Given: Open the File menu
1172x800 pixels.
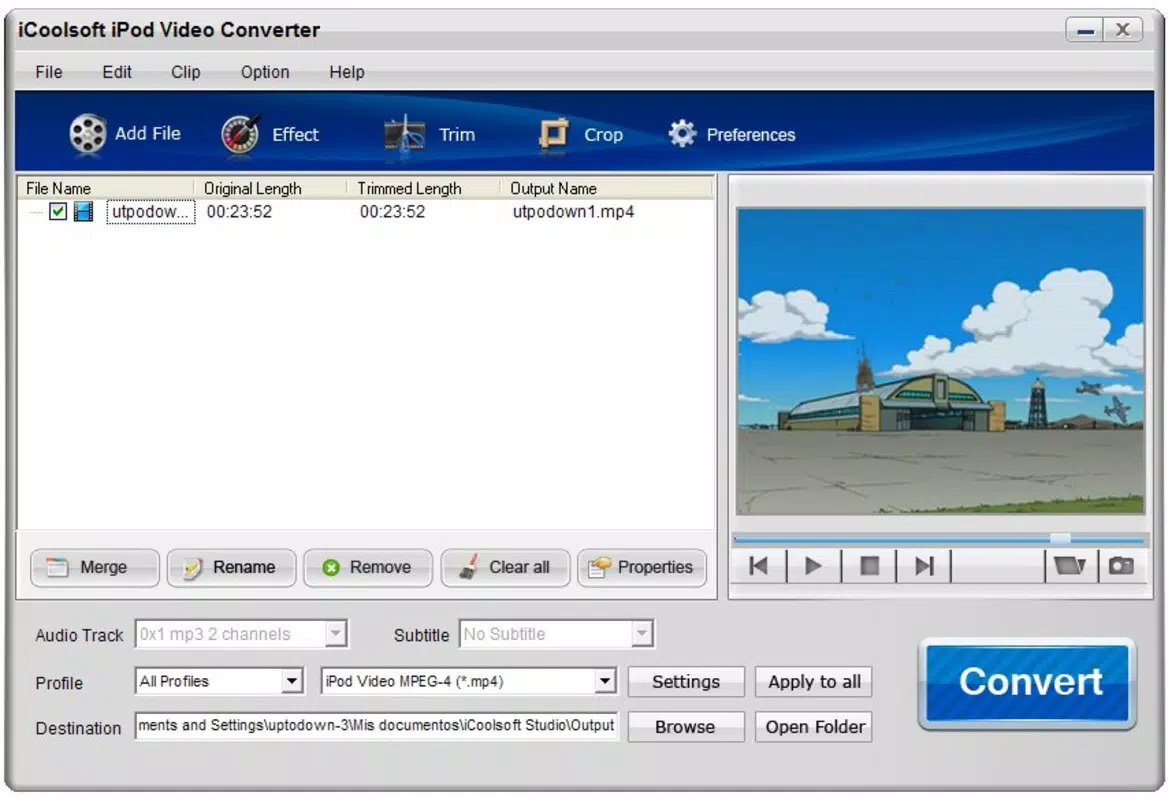Looking at the screenshot, I should pos(49,72).
